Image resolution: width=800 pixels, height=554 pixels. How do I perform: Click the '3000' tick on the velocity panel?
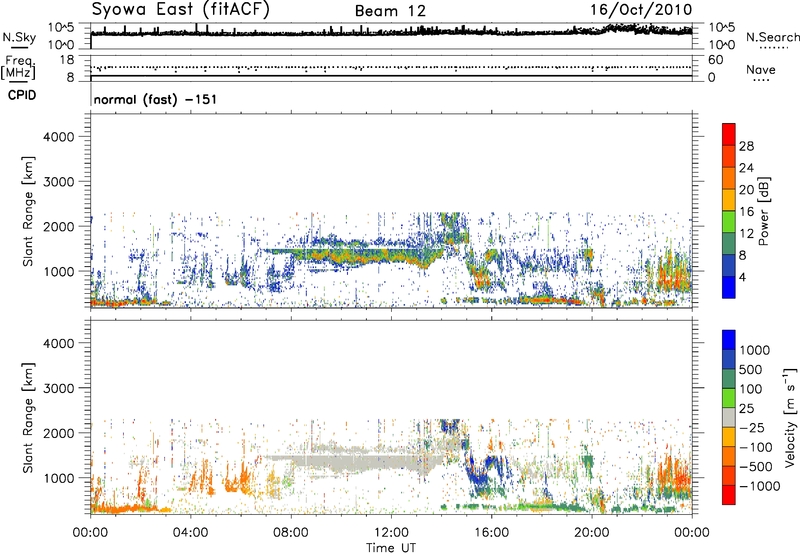59,388
